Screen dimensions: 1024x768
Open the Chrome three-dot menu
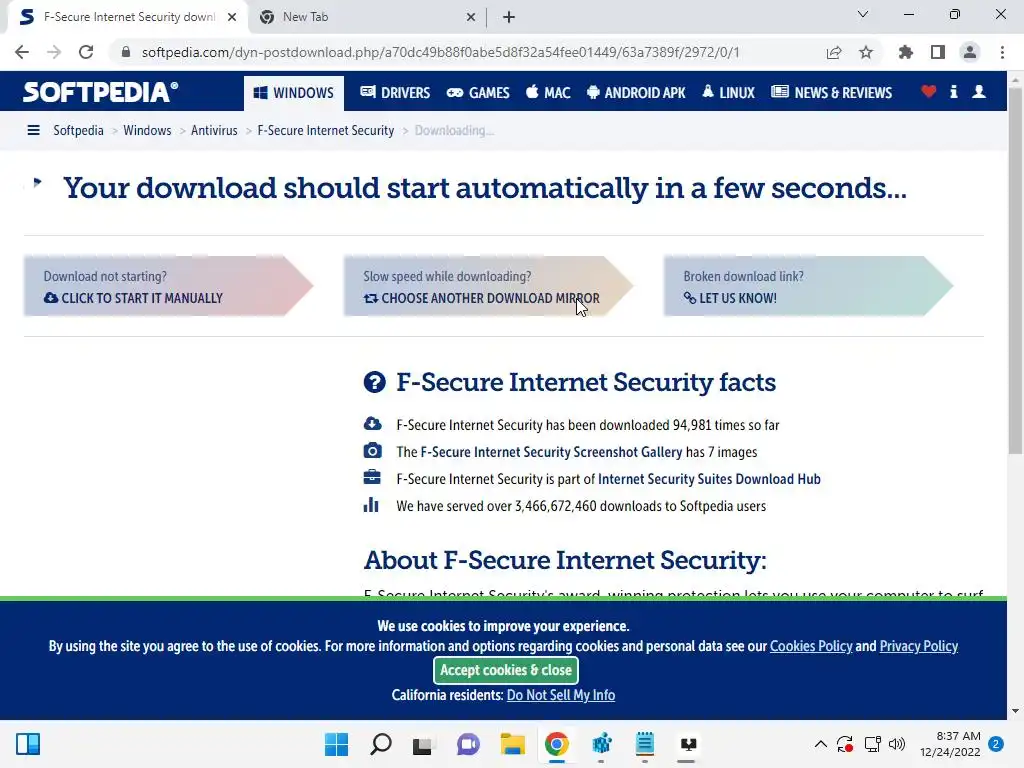point(1002,52)
